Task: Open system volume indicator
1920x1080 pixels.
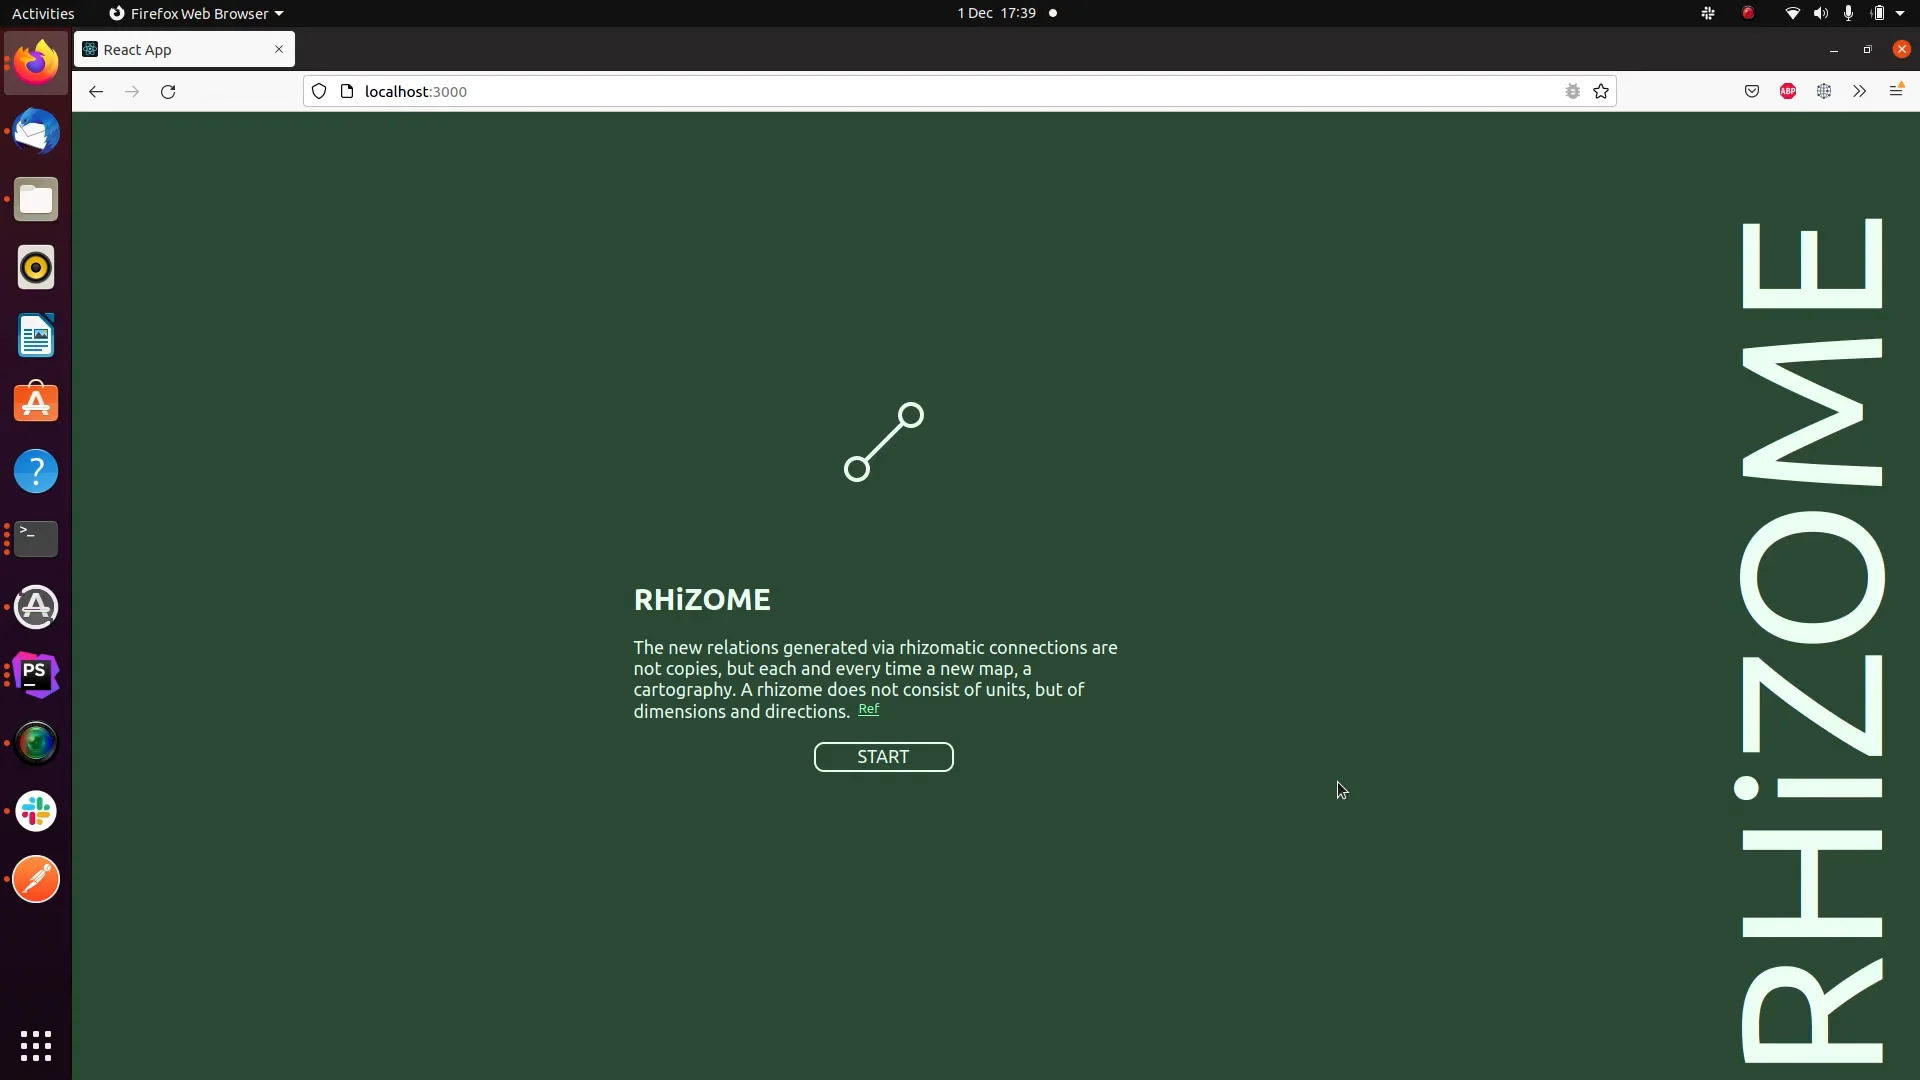Action: (1820, 13)
